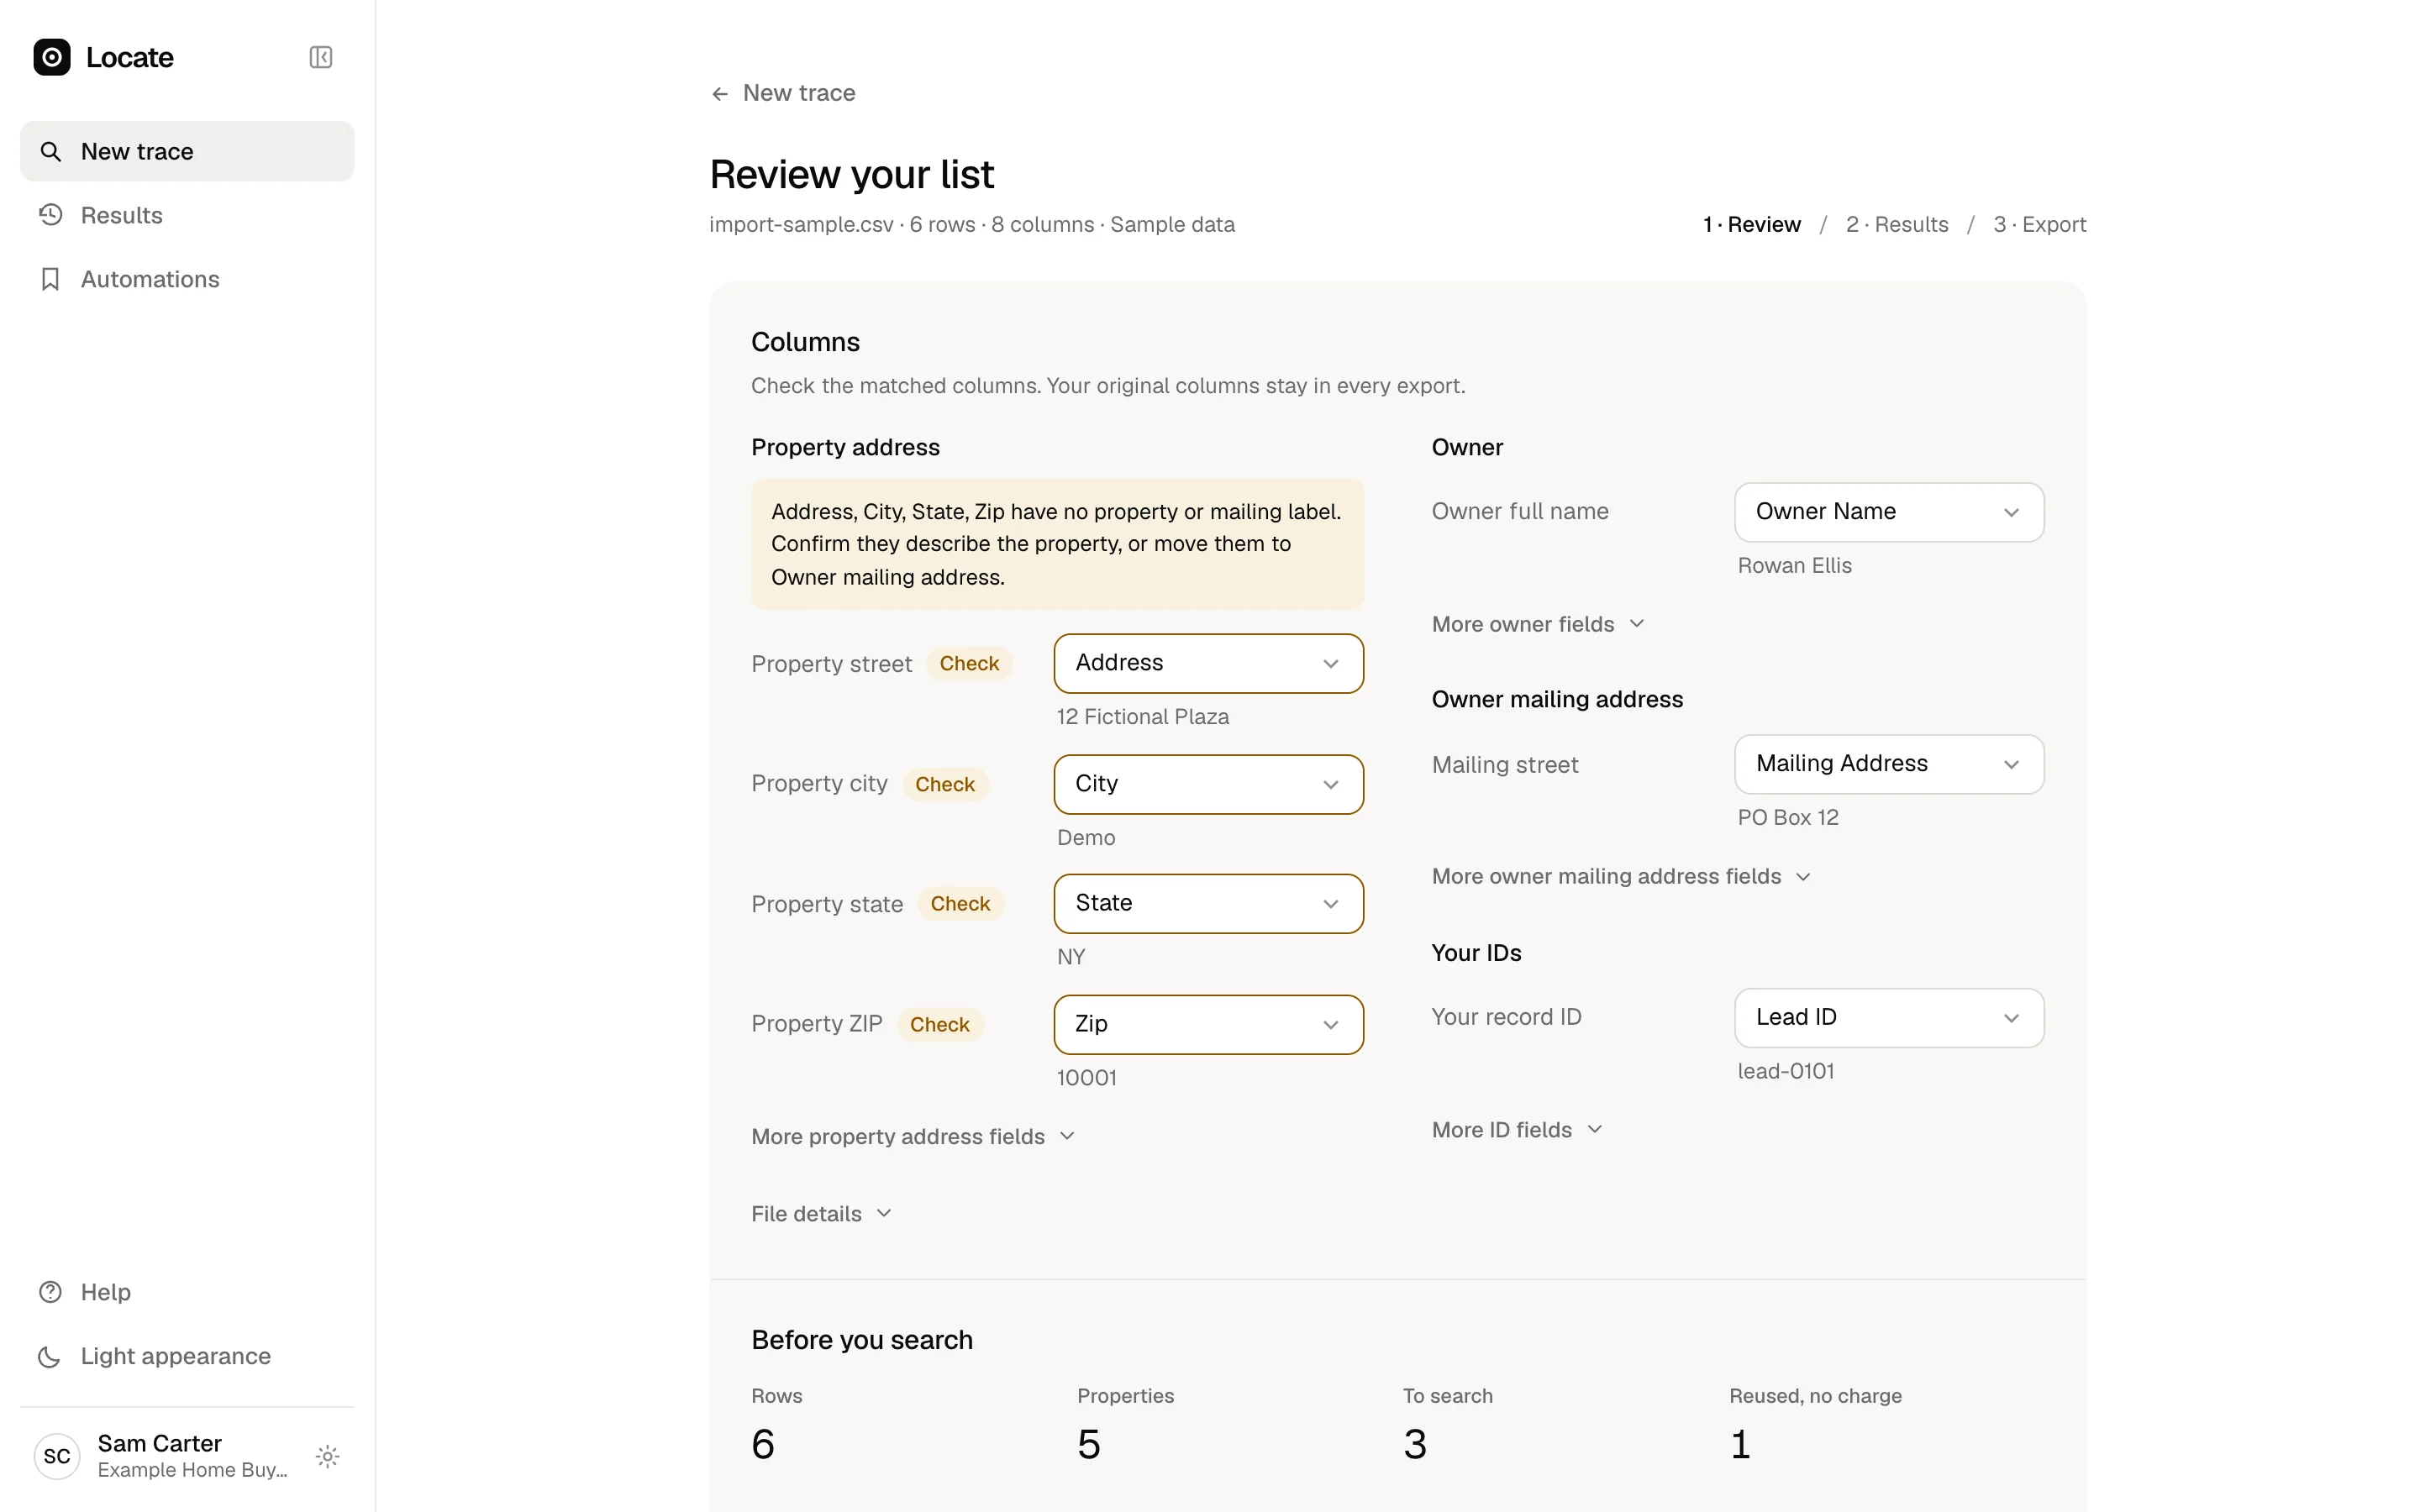Image resolution: width=2420 pixels, height=1512 pixels.
Task: Open Results history clock icon
Action: [50, 215]
